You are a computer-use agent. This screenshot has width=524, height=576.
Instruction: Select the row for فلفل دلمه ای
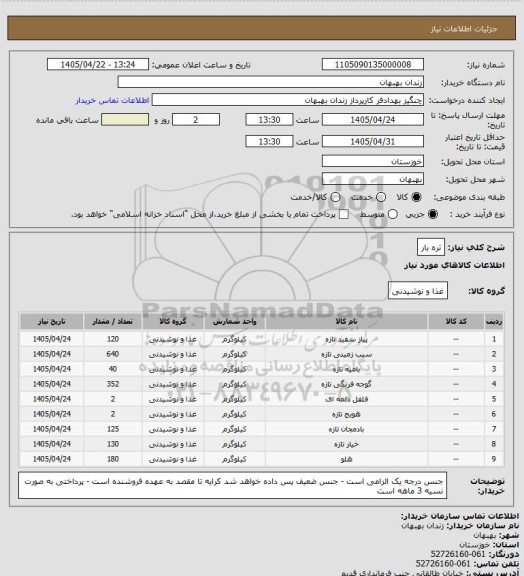coord(262,399)
